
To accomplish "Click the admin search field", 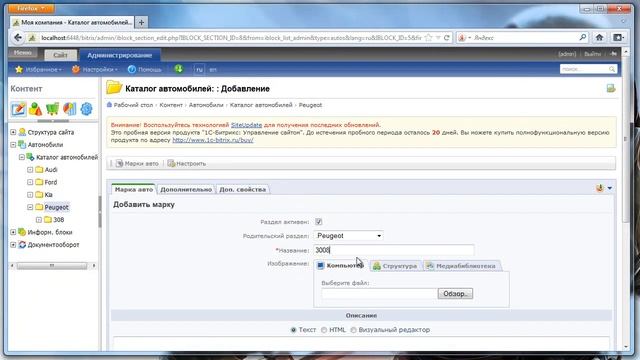I will (x=589, y=69).
